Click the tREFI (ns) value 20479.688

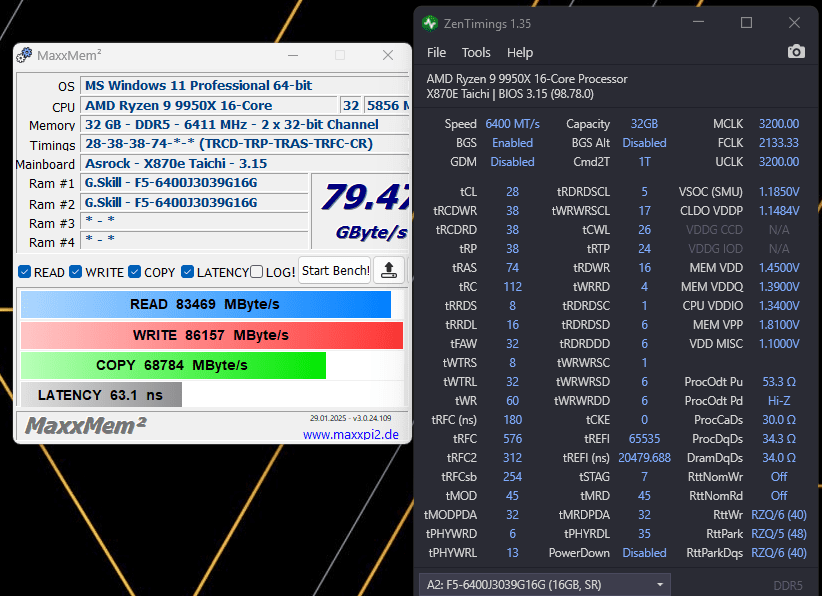point(644,458)
